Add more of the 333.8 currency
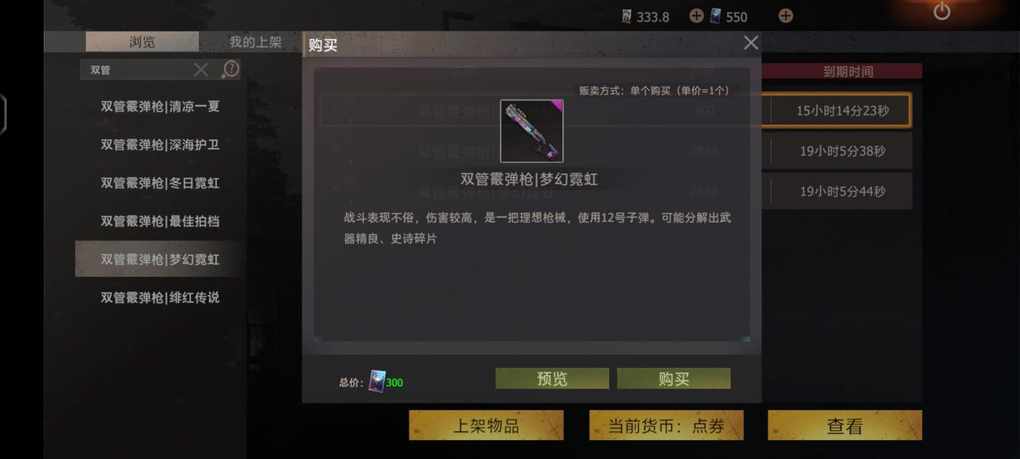 696,16
